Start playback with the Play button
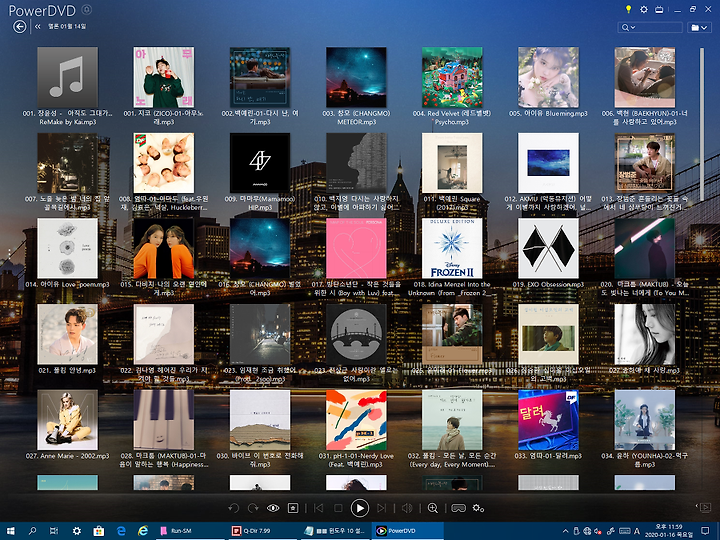720x540 pixels. point(360,508)
